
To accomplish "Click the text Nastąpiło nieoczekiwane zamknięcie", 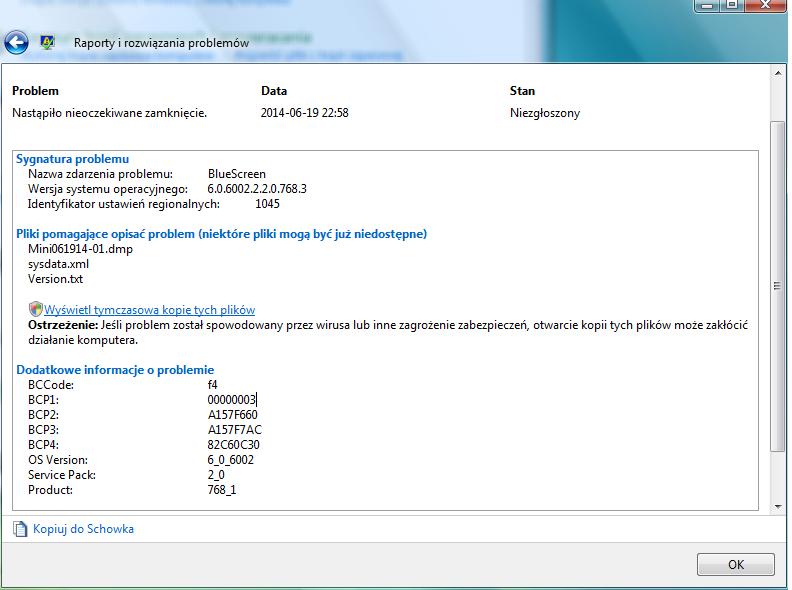I will click(110, 113).
